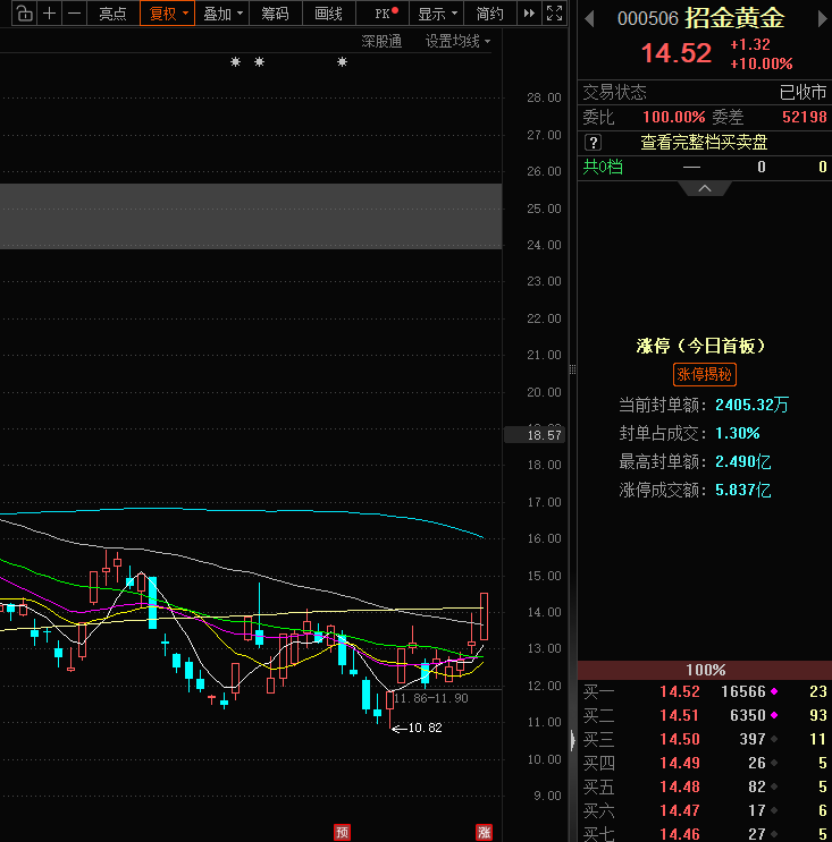Click left-edge panel expand arrow near 买三

(573, 740)
